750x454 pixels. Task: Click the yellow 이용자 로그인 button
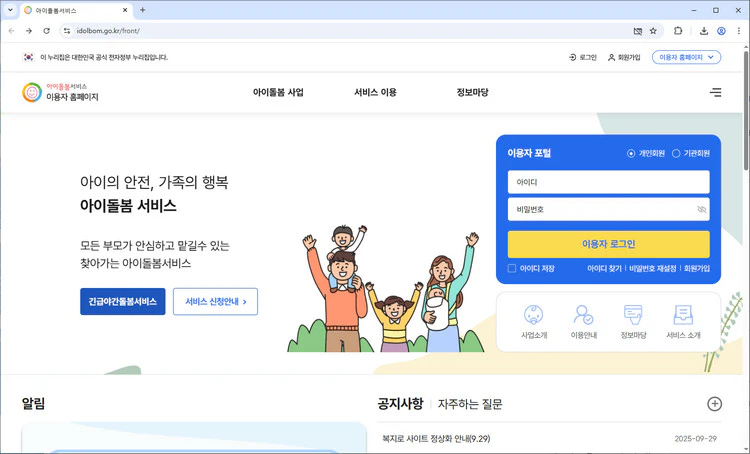click(608, 244)
